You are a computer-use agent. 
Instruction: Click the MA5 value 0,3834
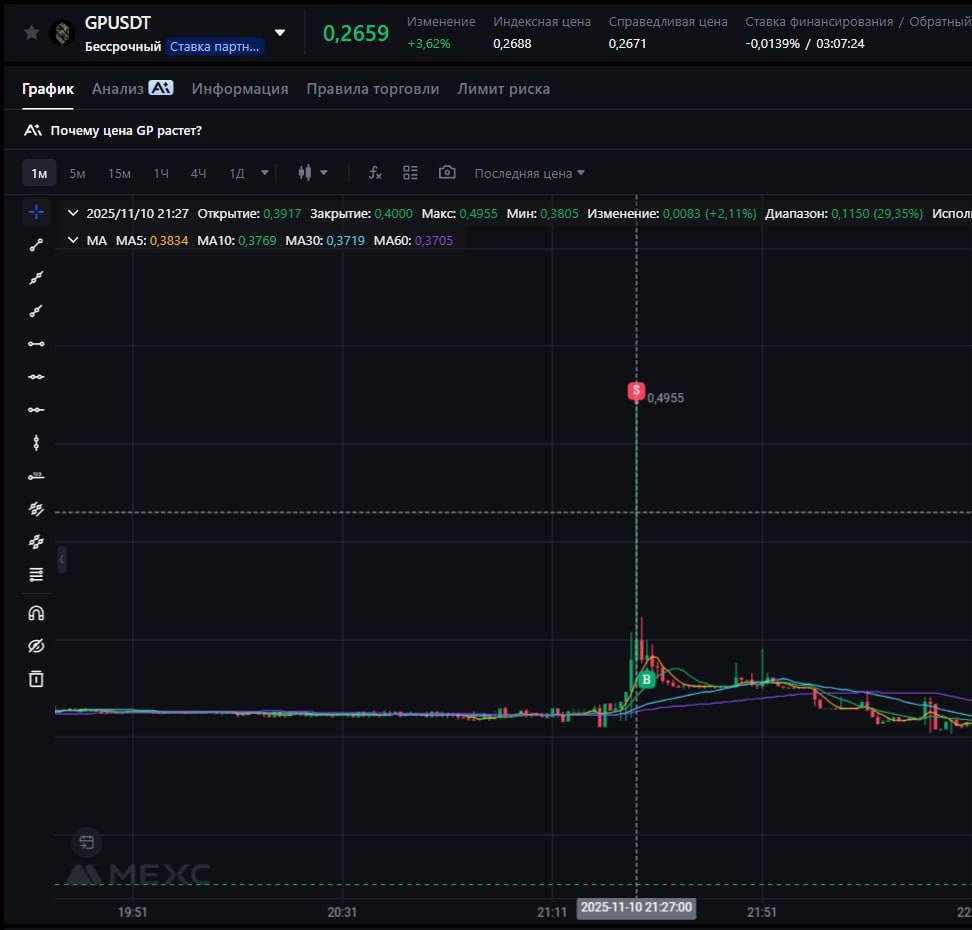click(169, 241)
